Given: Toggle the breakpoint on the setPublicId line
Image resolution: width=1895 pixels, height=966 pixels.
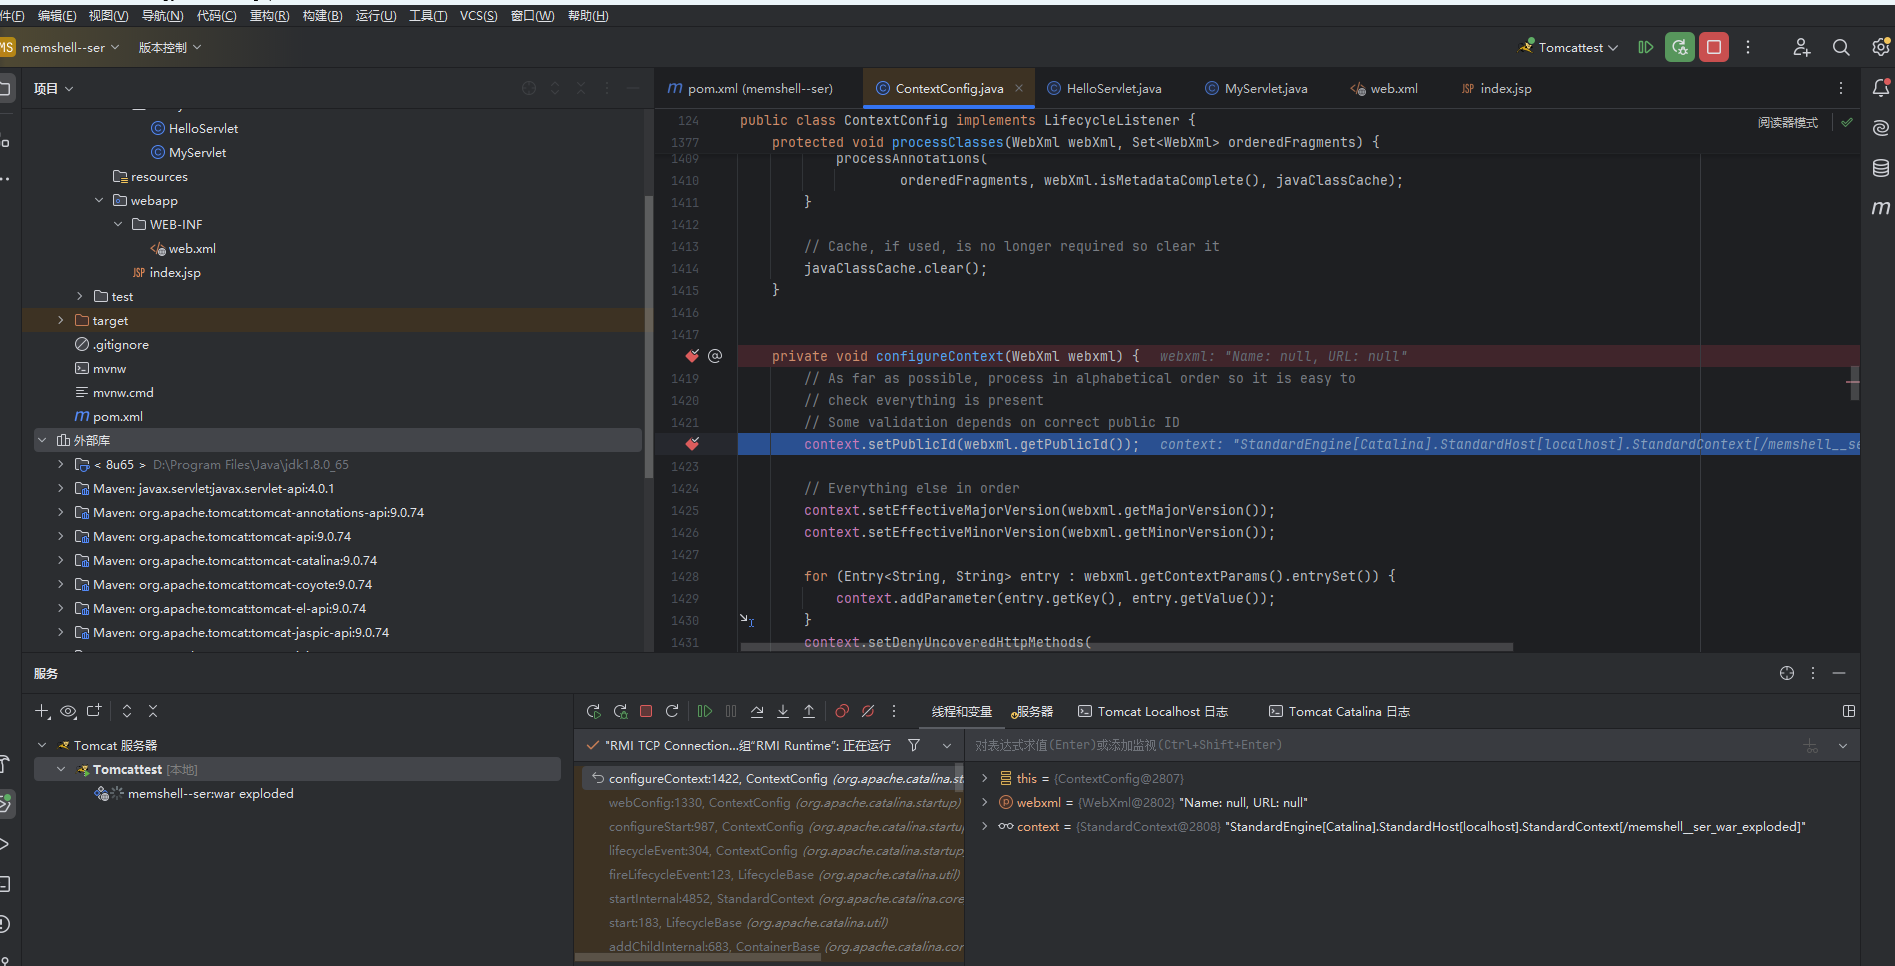Looking at the screenshot, I should (x=692, y=444).
